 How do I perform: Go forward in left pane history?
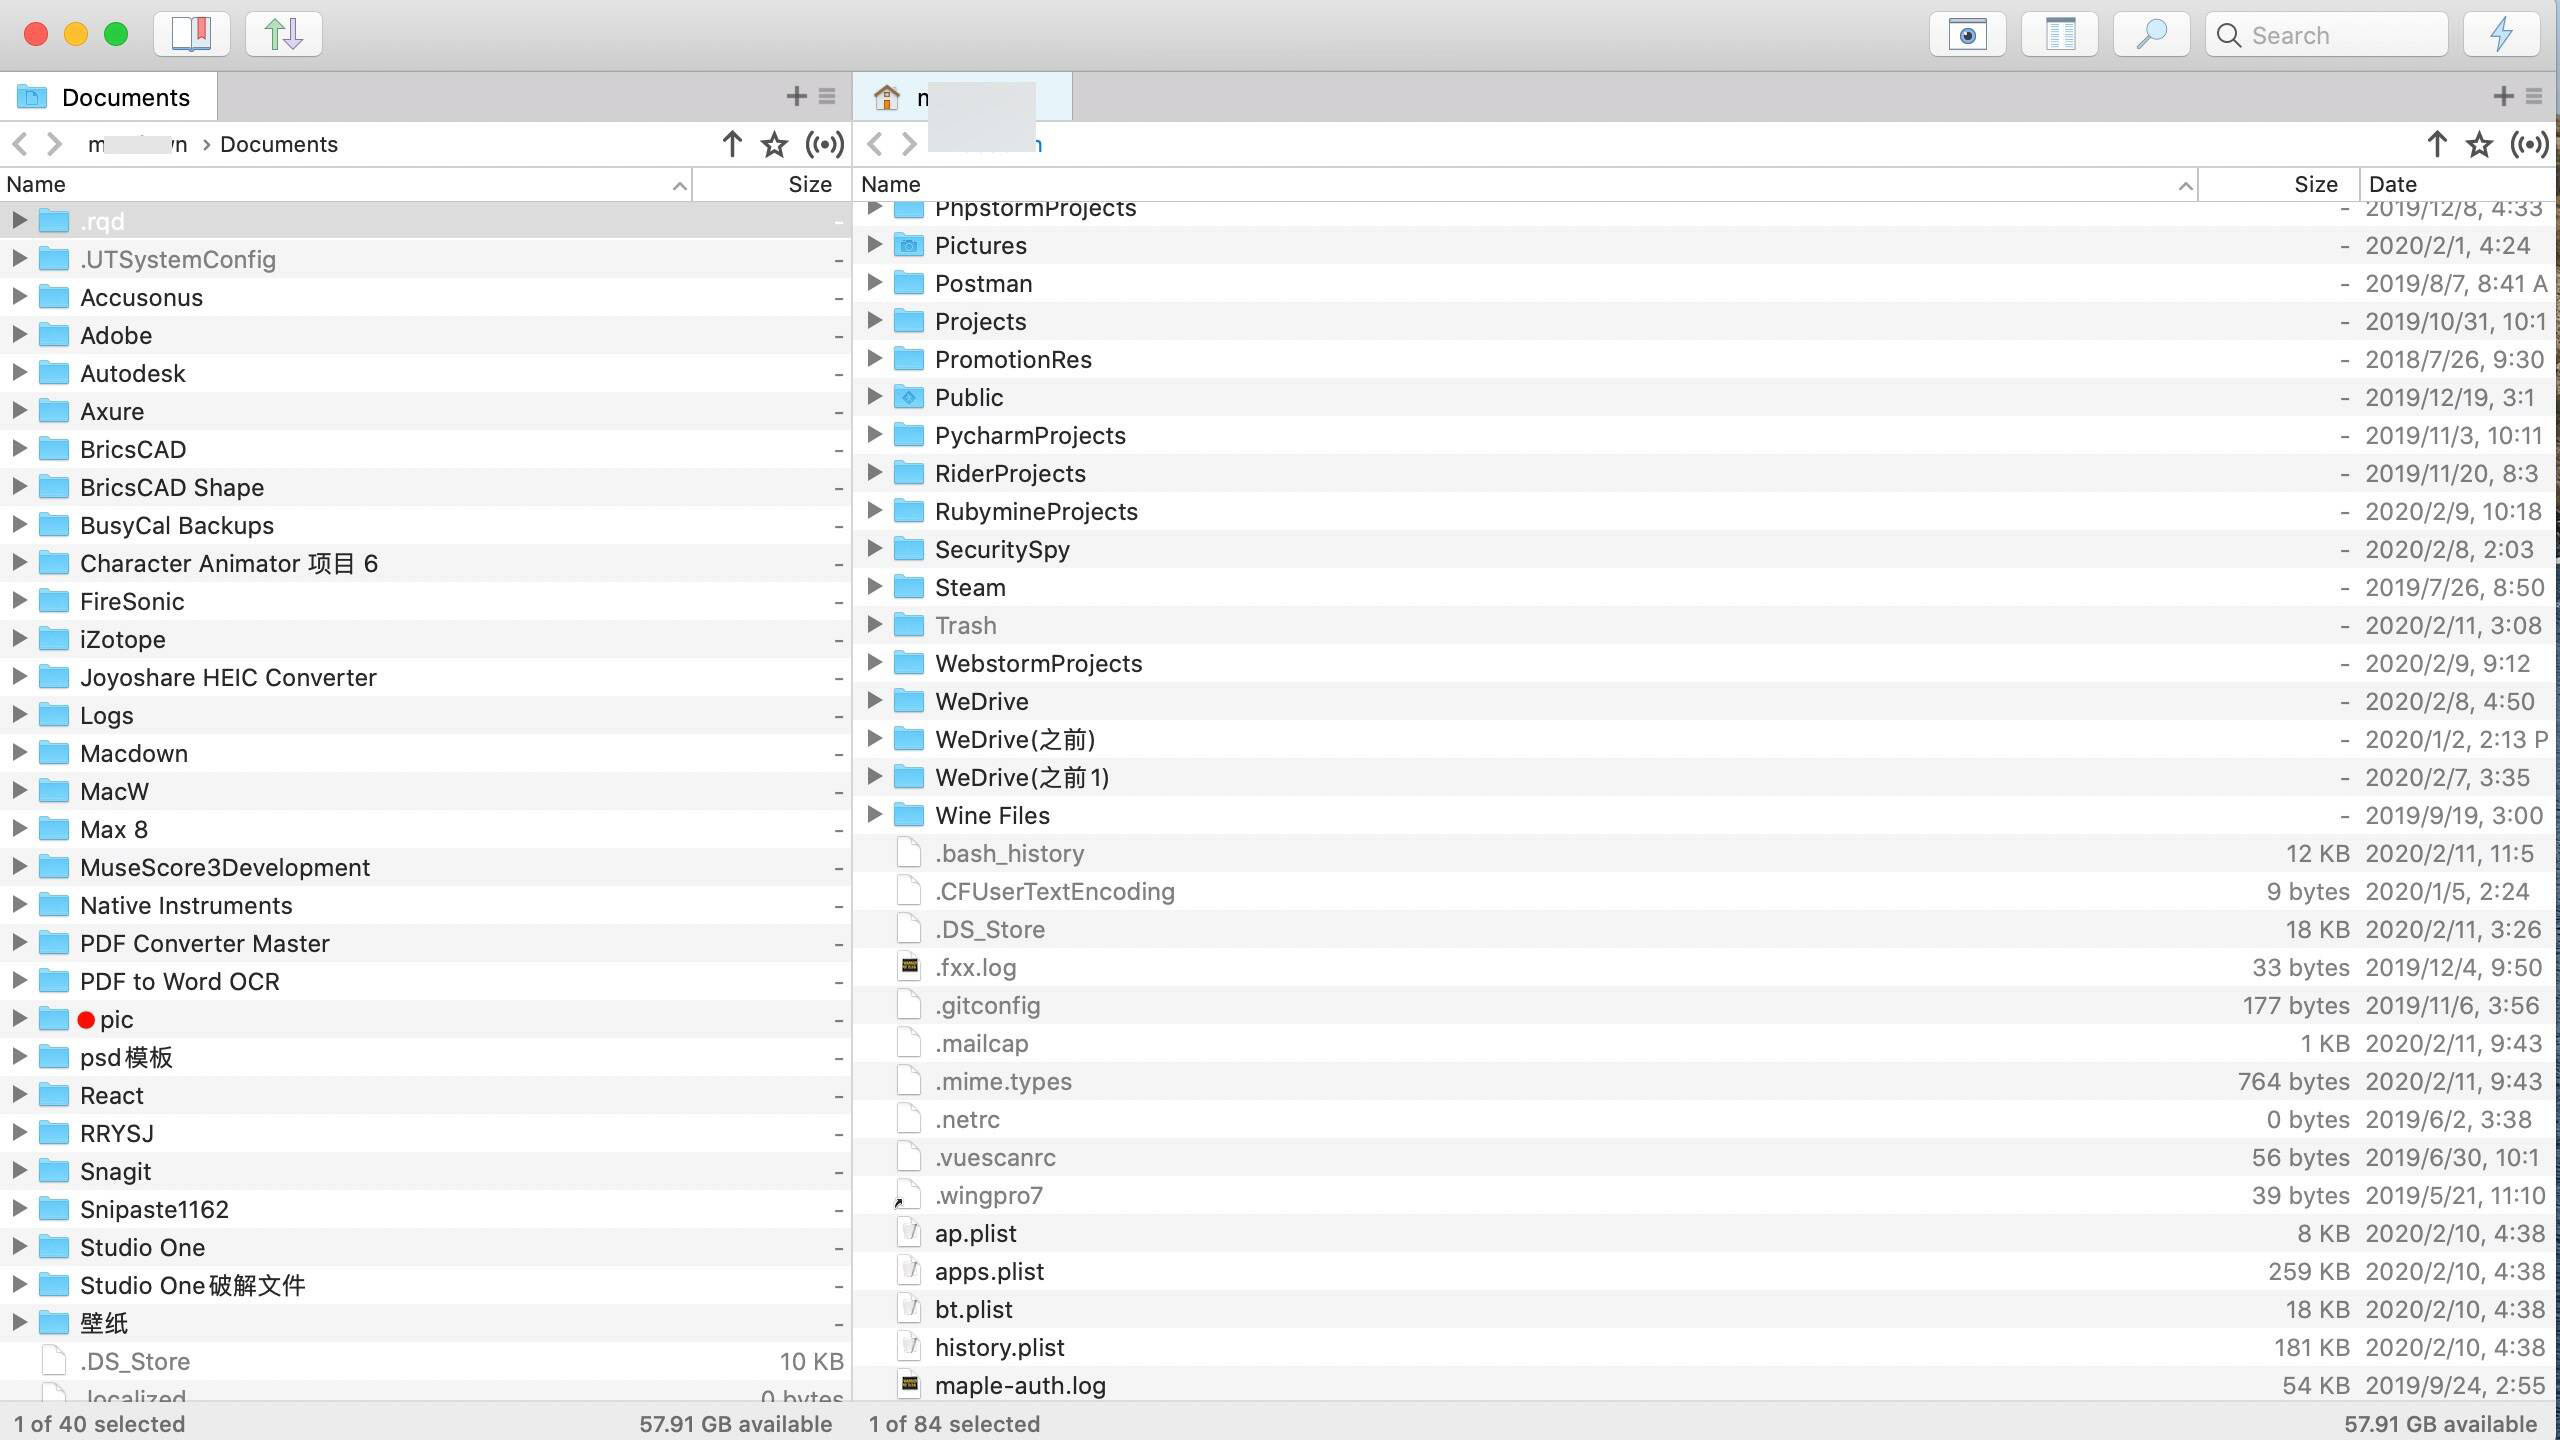coord(55,144)
